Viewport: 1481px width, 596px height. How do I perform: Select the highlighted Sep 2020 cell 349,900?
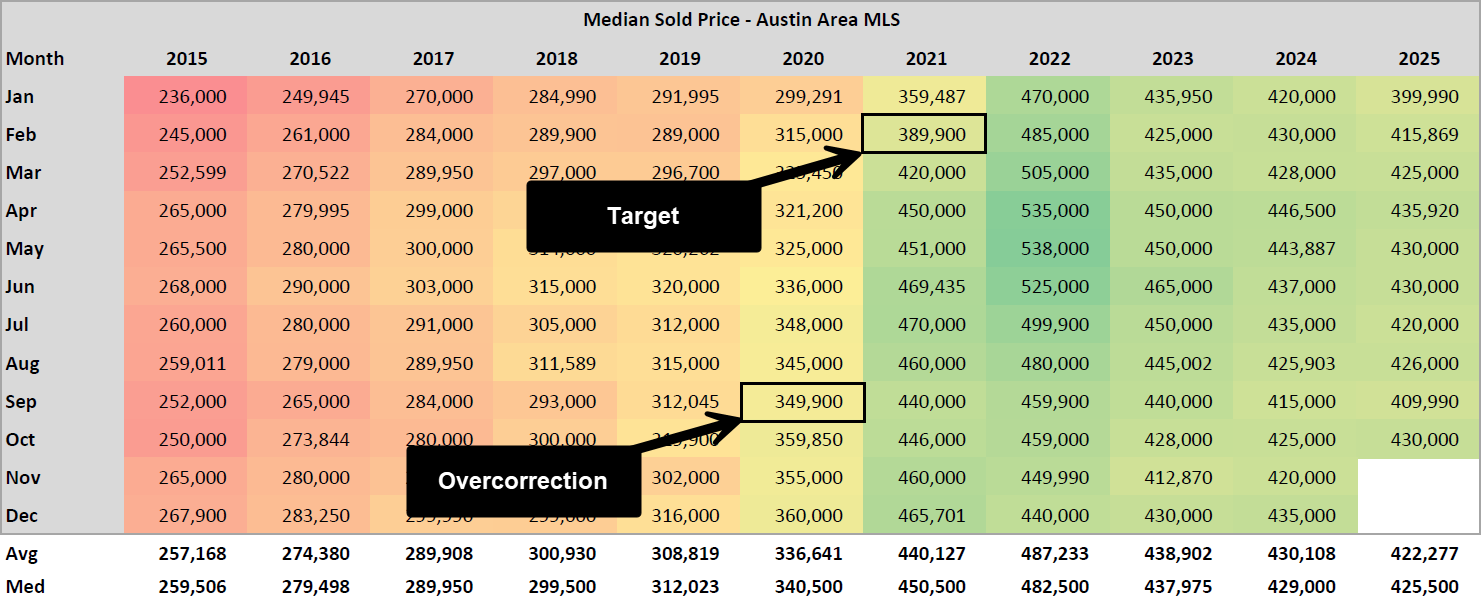802,402
